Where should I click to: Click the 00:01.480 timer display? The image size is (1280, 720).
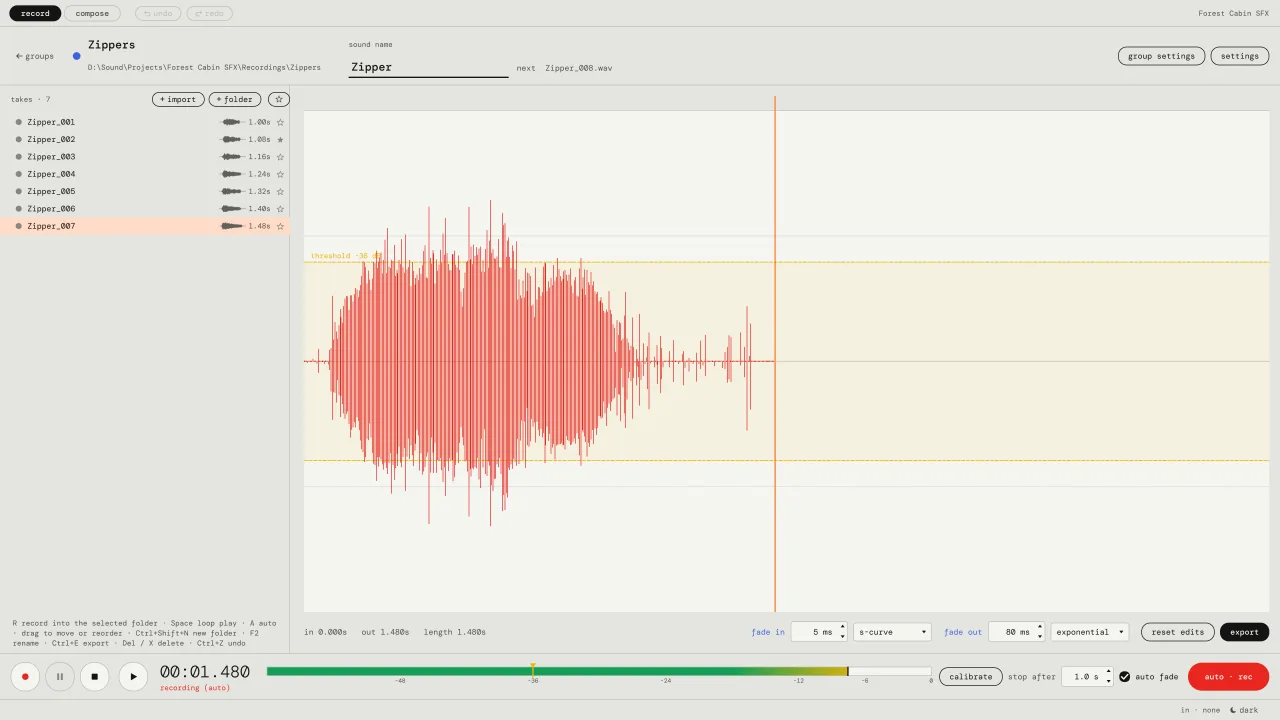point(205,672)
